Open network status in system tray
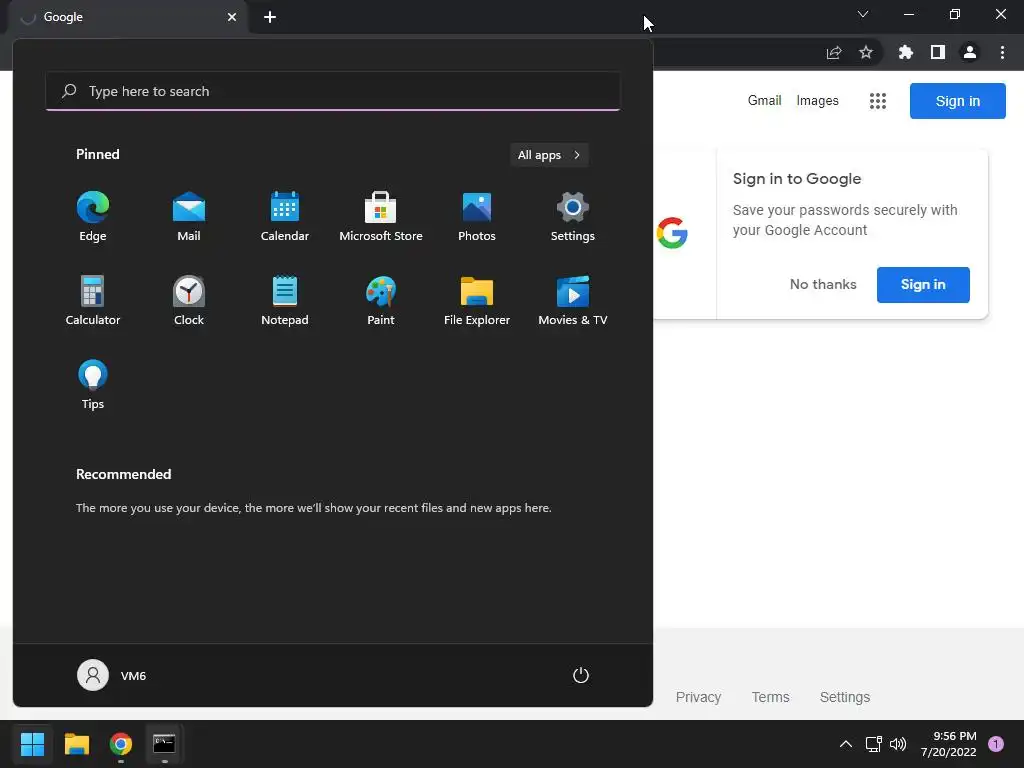Image resolution: width=1024 pixels, height=768 pixels. pos(873,744)
